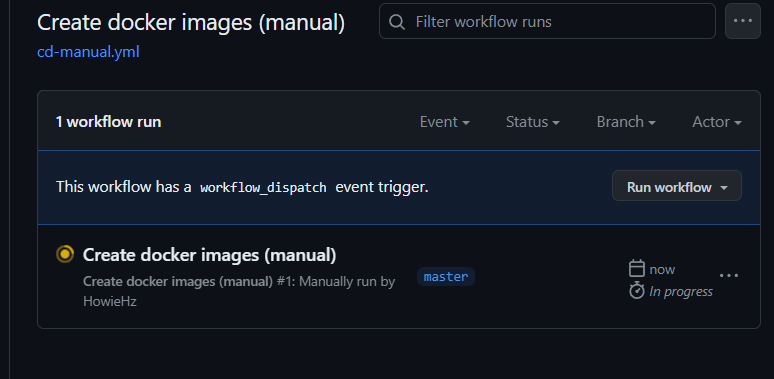Expand the Status filter dropdown
This screenshot has height=379, width=774.
[533, 122]
